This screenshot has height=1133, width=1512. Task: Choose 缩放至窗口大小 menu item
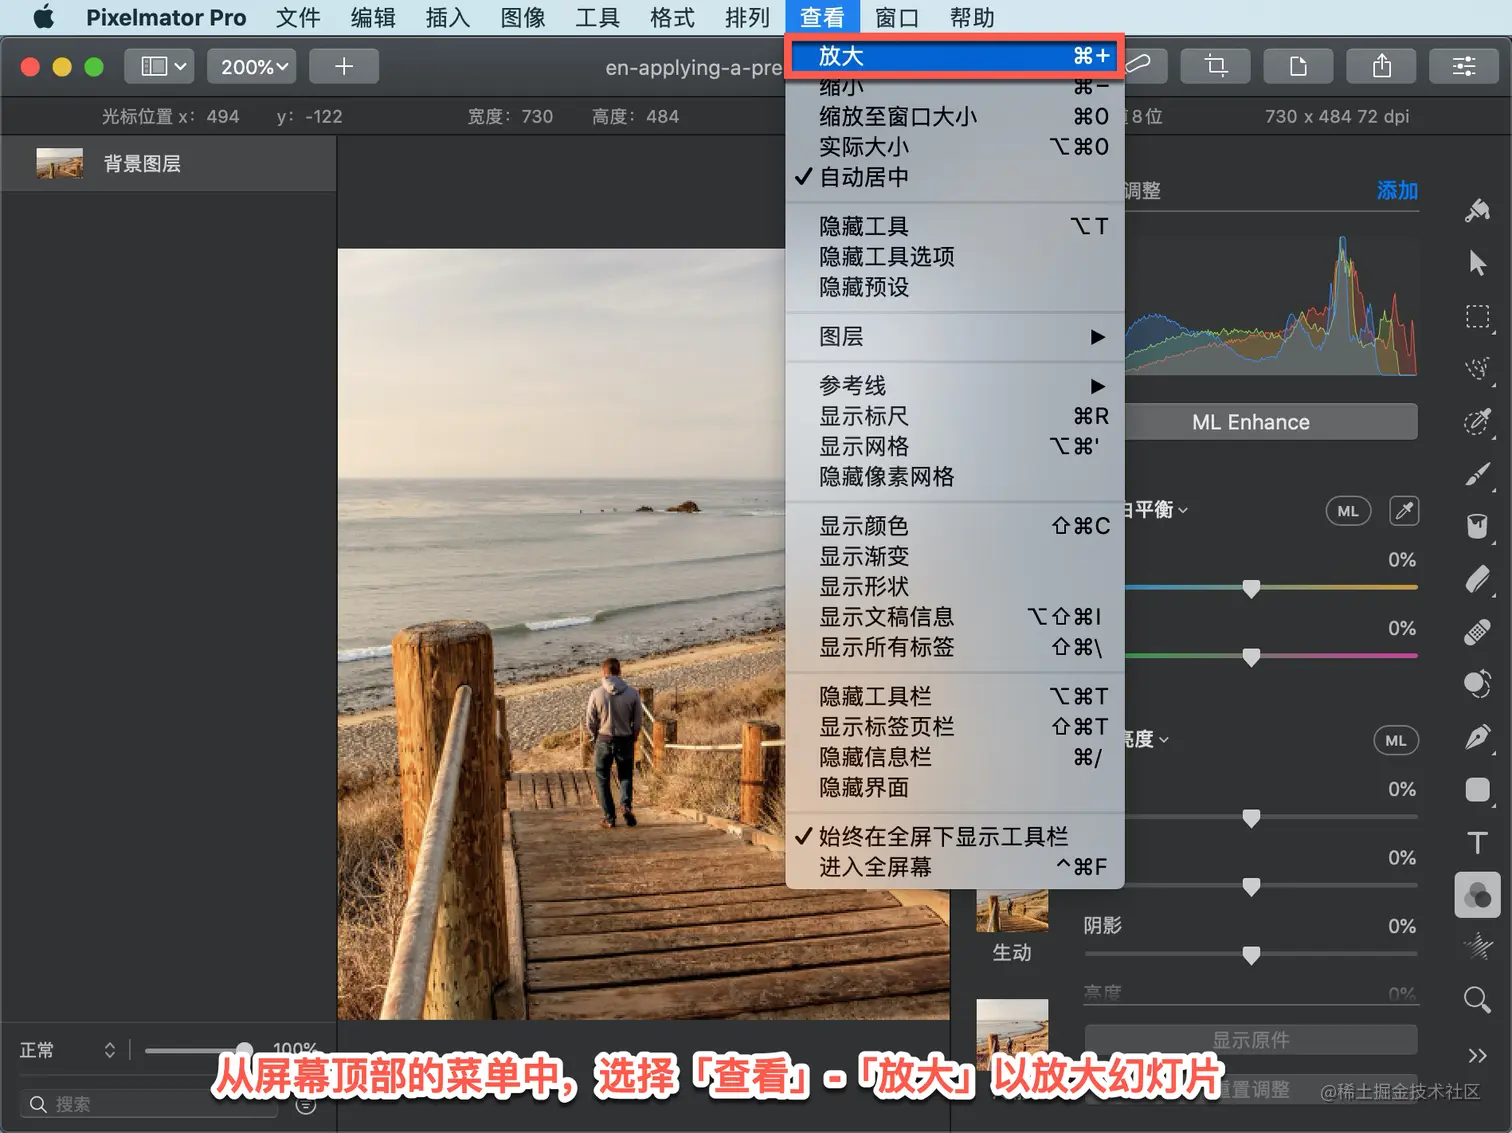pos(955,116)
